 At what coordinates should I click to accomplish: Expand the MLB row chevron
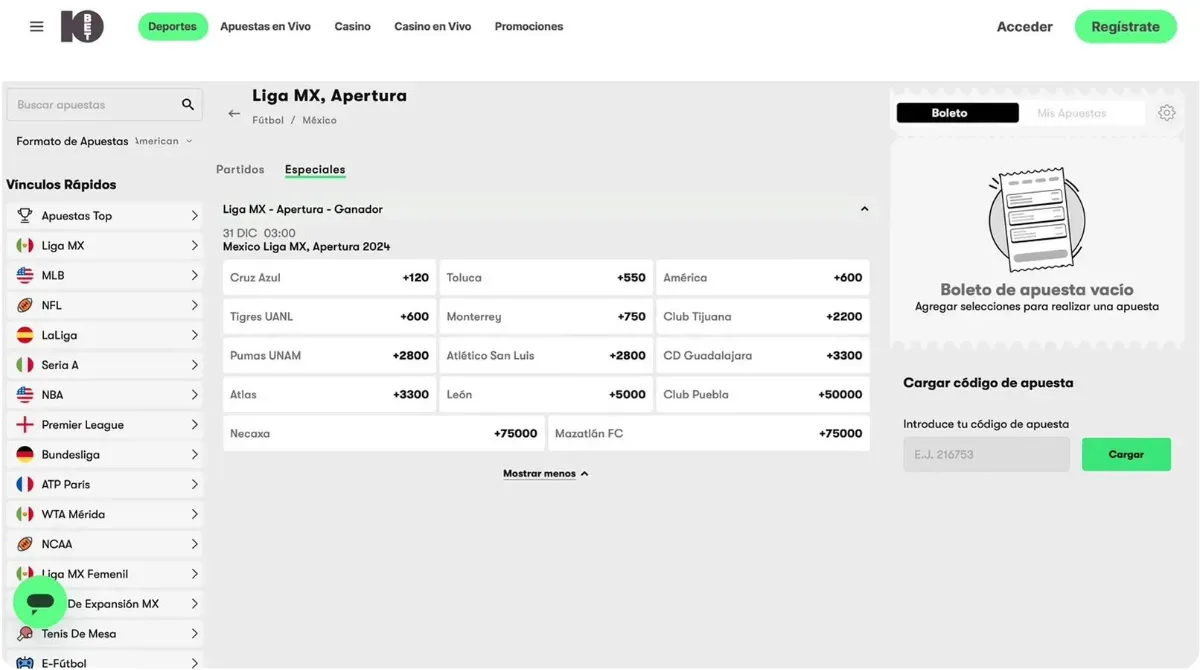(194, 275)
